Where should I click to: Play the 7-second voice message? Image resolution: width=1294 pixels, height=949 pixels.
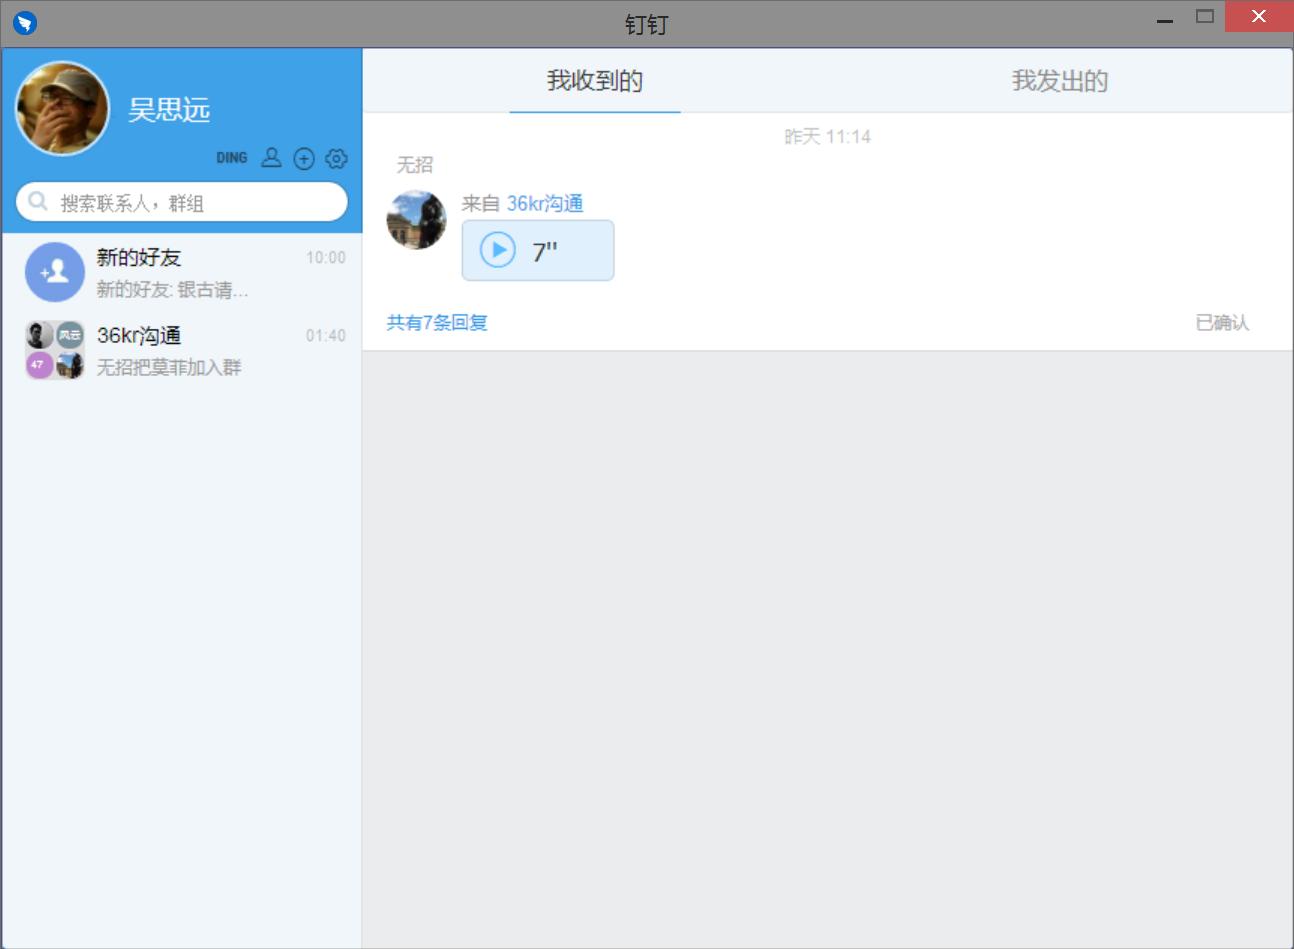(498, 250)
